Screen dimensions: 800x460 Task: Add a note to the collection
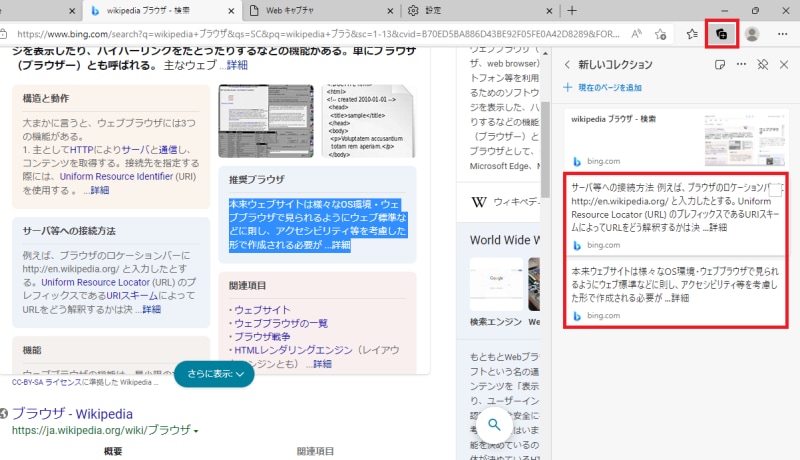[719, 65]
